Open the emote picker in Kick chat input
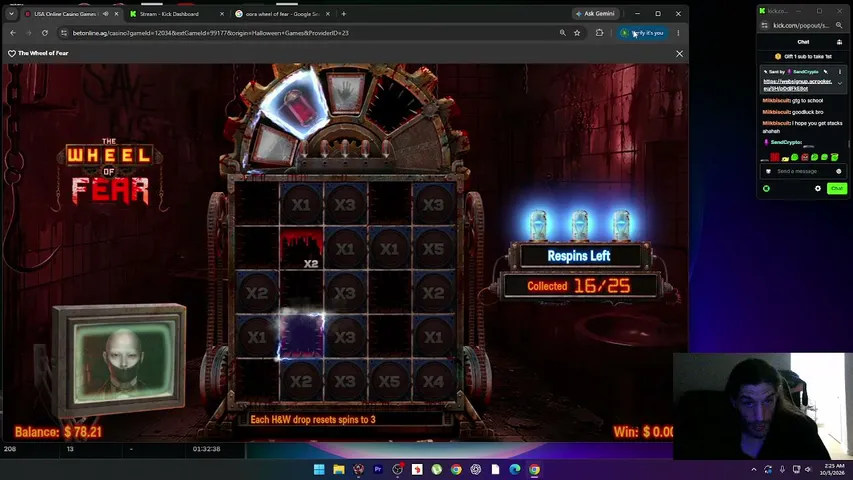 tap(838, 171)
